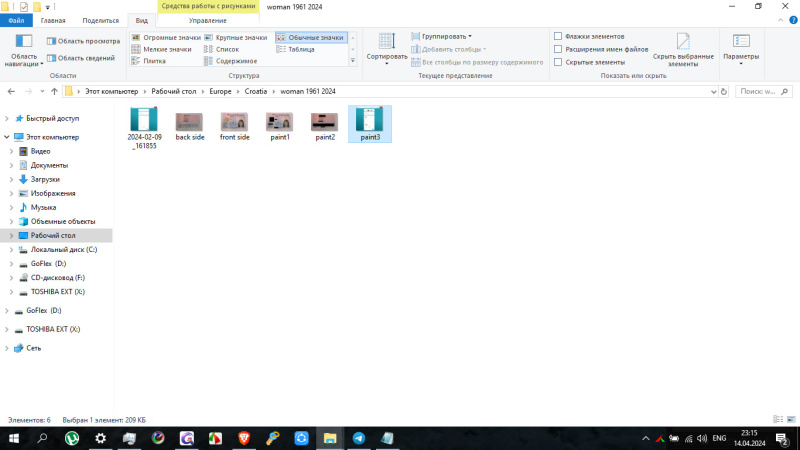The image size is (800, 450).
Task: Expand the Documents (Документы) tree node
Action: tap(11, 165)
